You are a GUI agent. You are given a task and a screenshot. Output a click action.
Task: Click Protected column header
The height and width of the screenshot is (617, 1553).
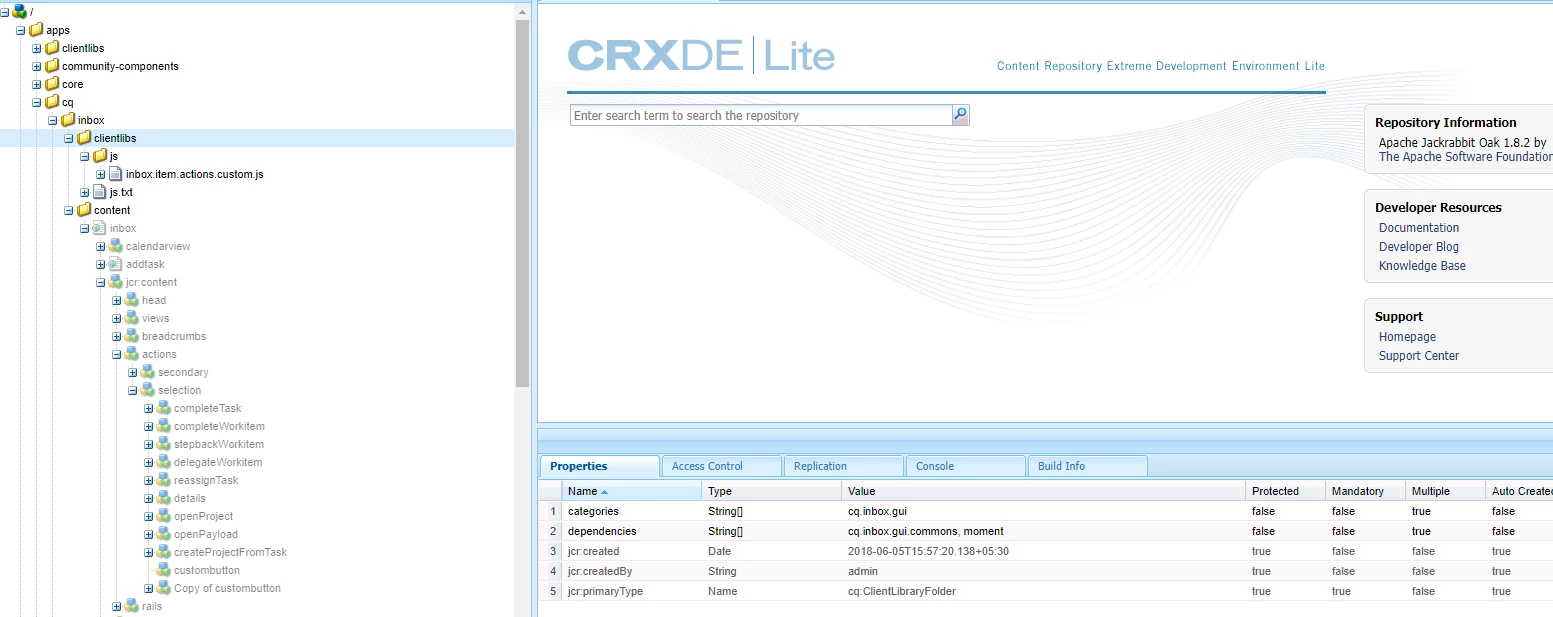click(1286, 491)
